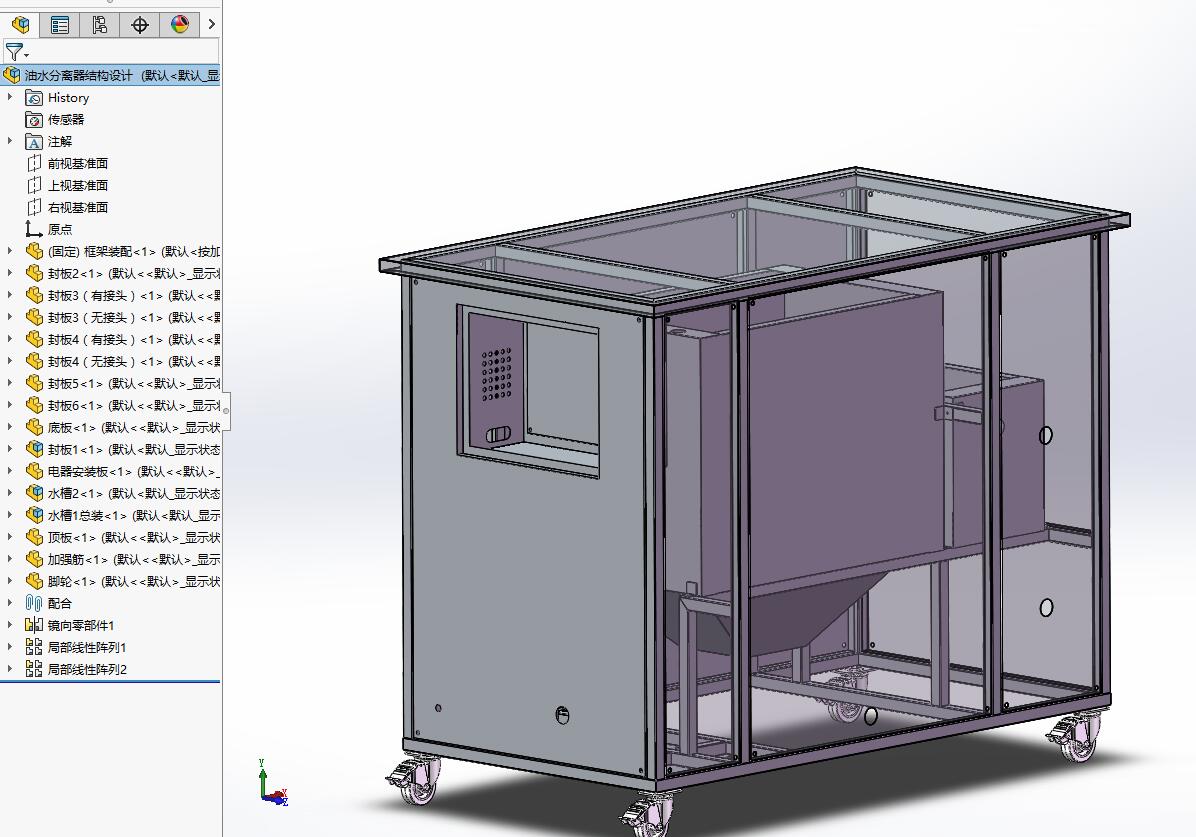Select the 前视基准面 plane icon
1196x837 pixels.
point(34,163)
